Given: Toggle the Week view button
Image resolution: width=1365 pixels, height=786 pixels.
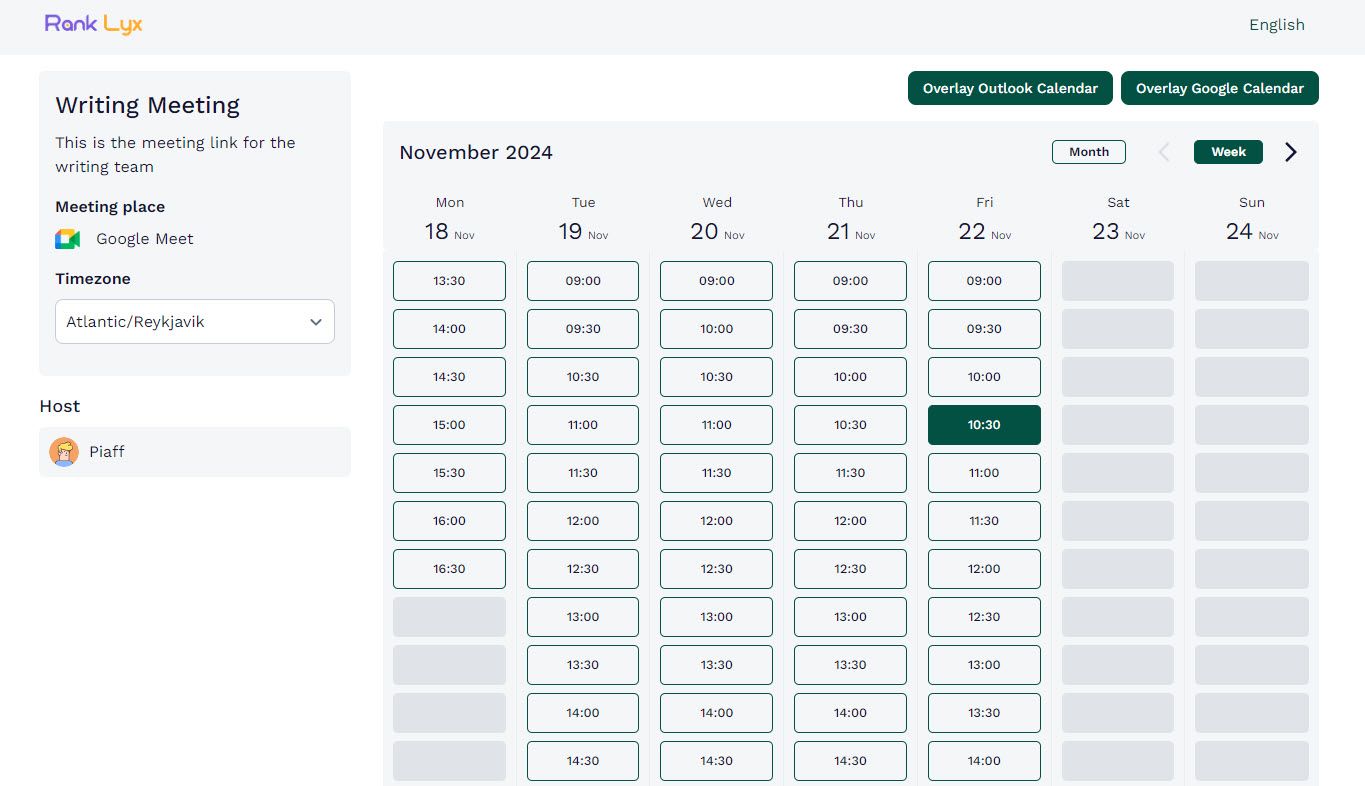Looking at the screenshot, I should pos(1227,151).
